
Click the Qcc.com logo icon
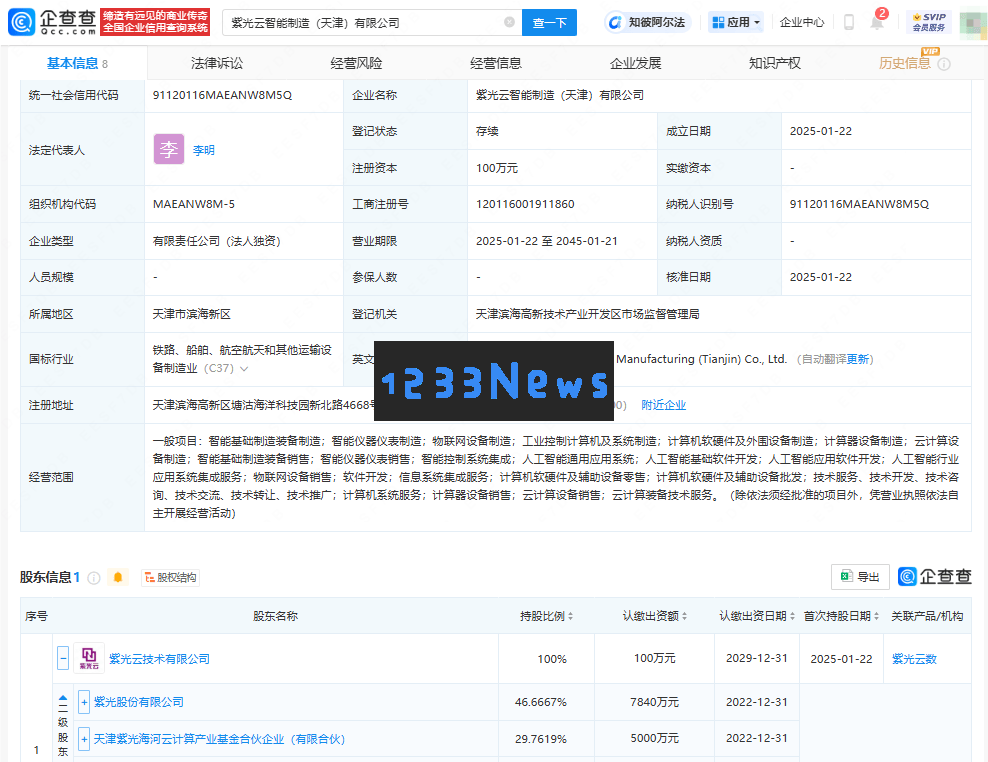point(21,22)
